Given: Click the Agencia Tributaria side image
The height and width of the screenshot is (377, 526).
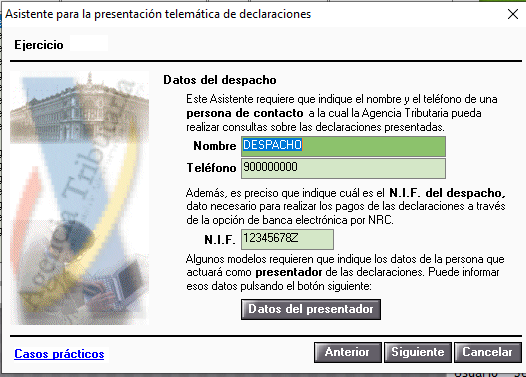Looking at the screenshot, I should click(x=80, y=198).
